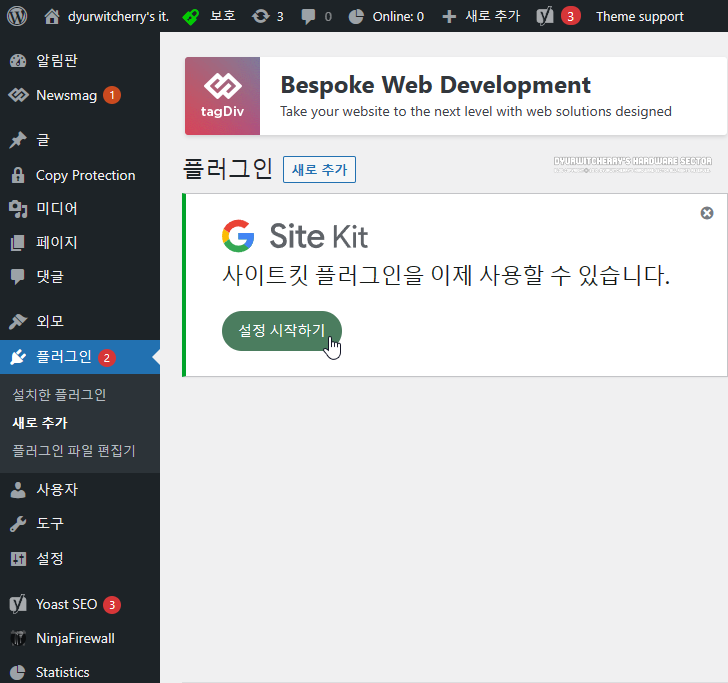728x683 pixels.
Task: Click 새로 추가 button beside page title
Action: 319,169
